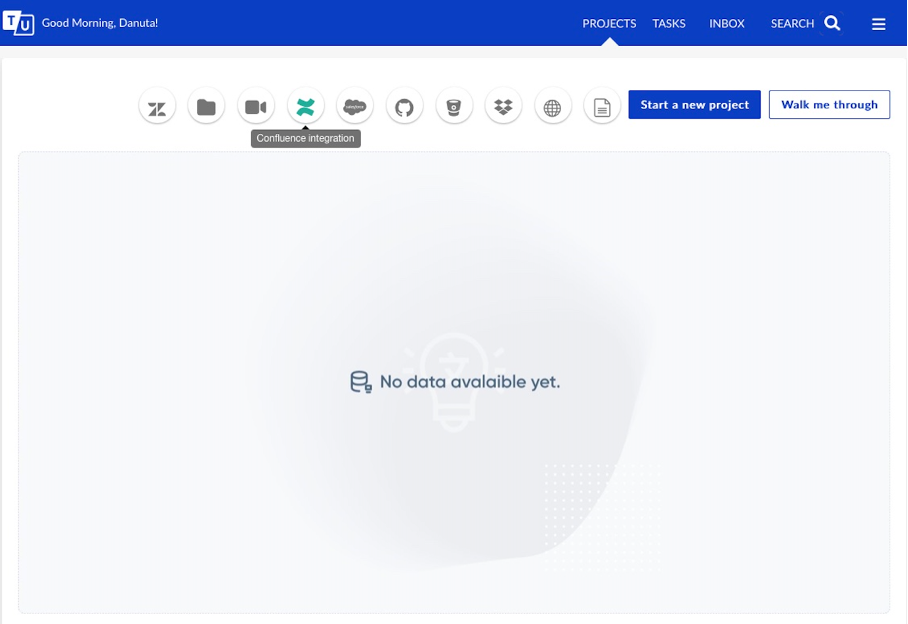Select the document file integration icon
The width and height of the screenshot is (908, 624).
602,107
